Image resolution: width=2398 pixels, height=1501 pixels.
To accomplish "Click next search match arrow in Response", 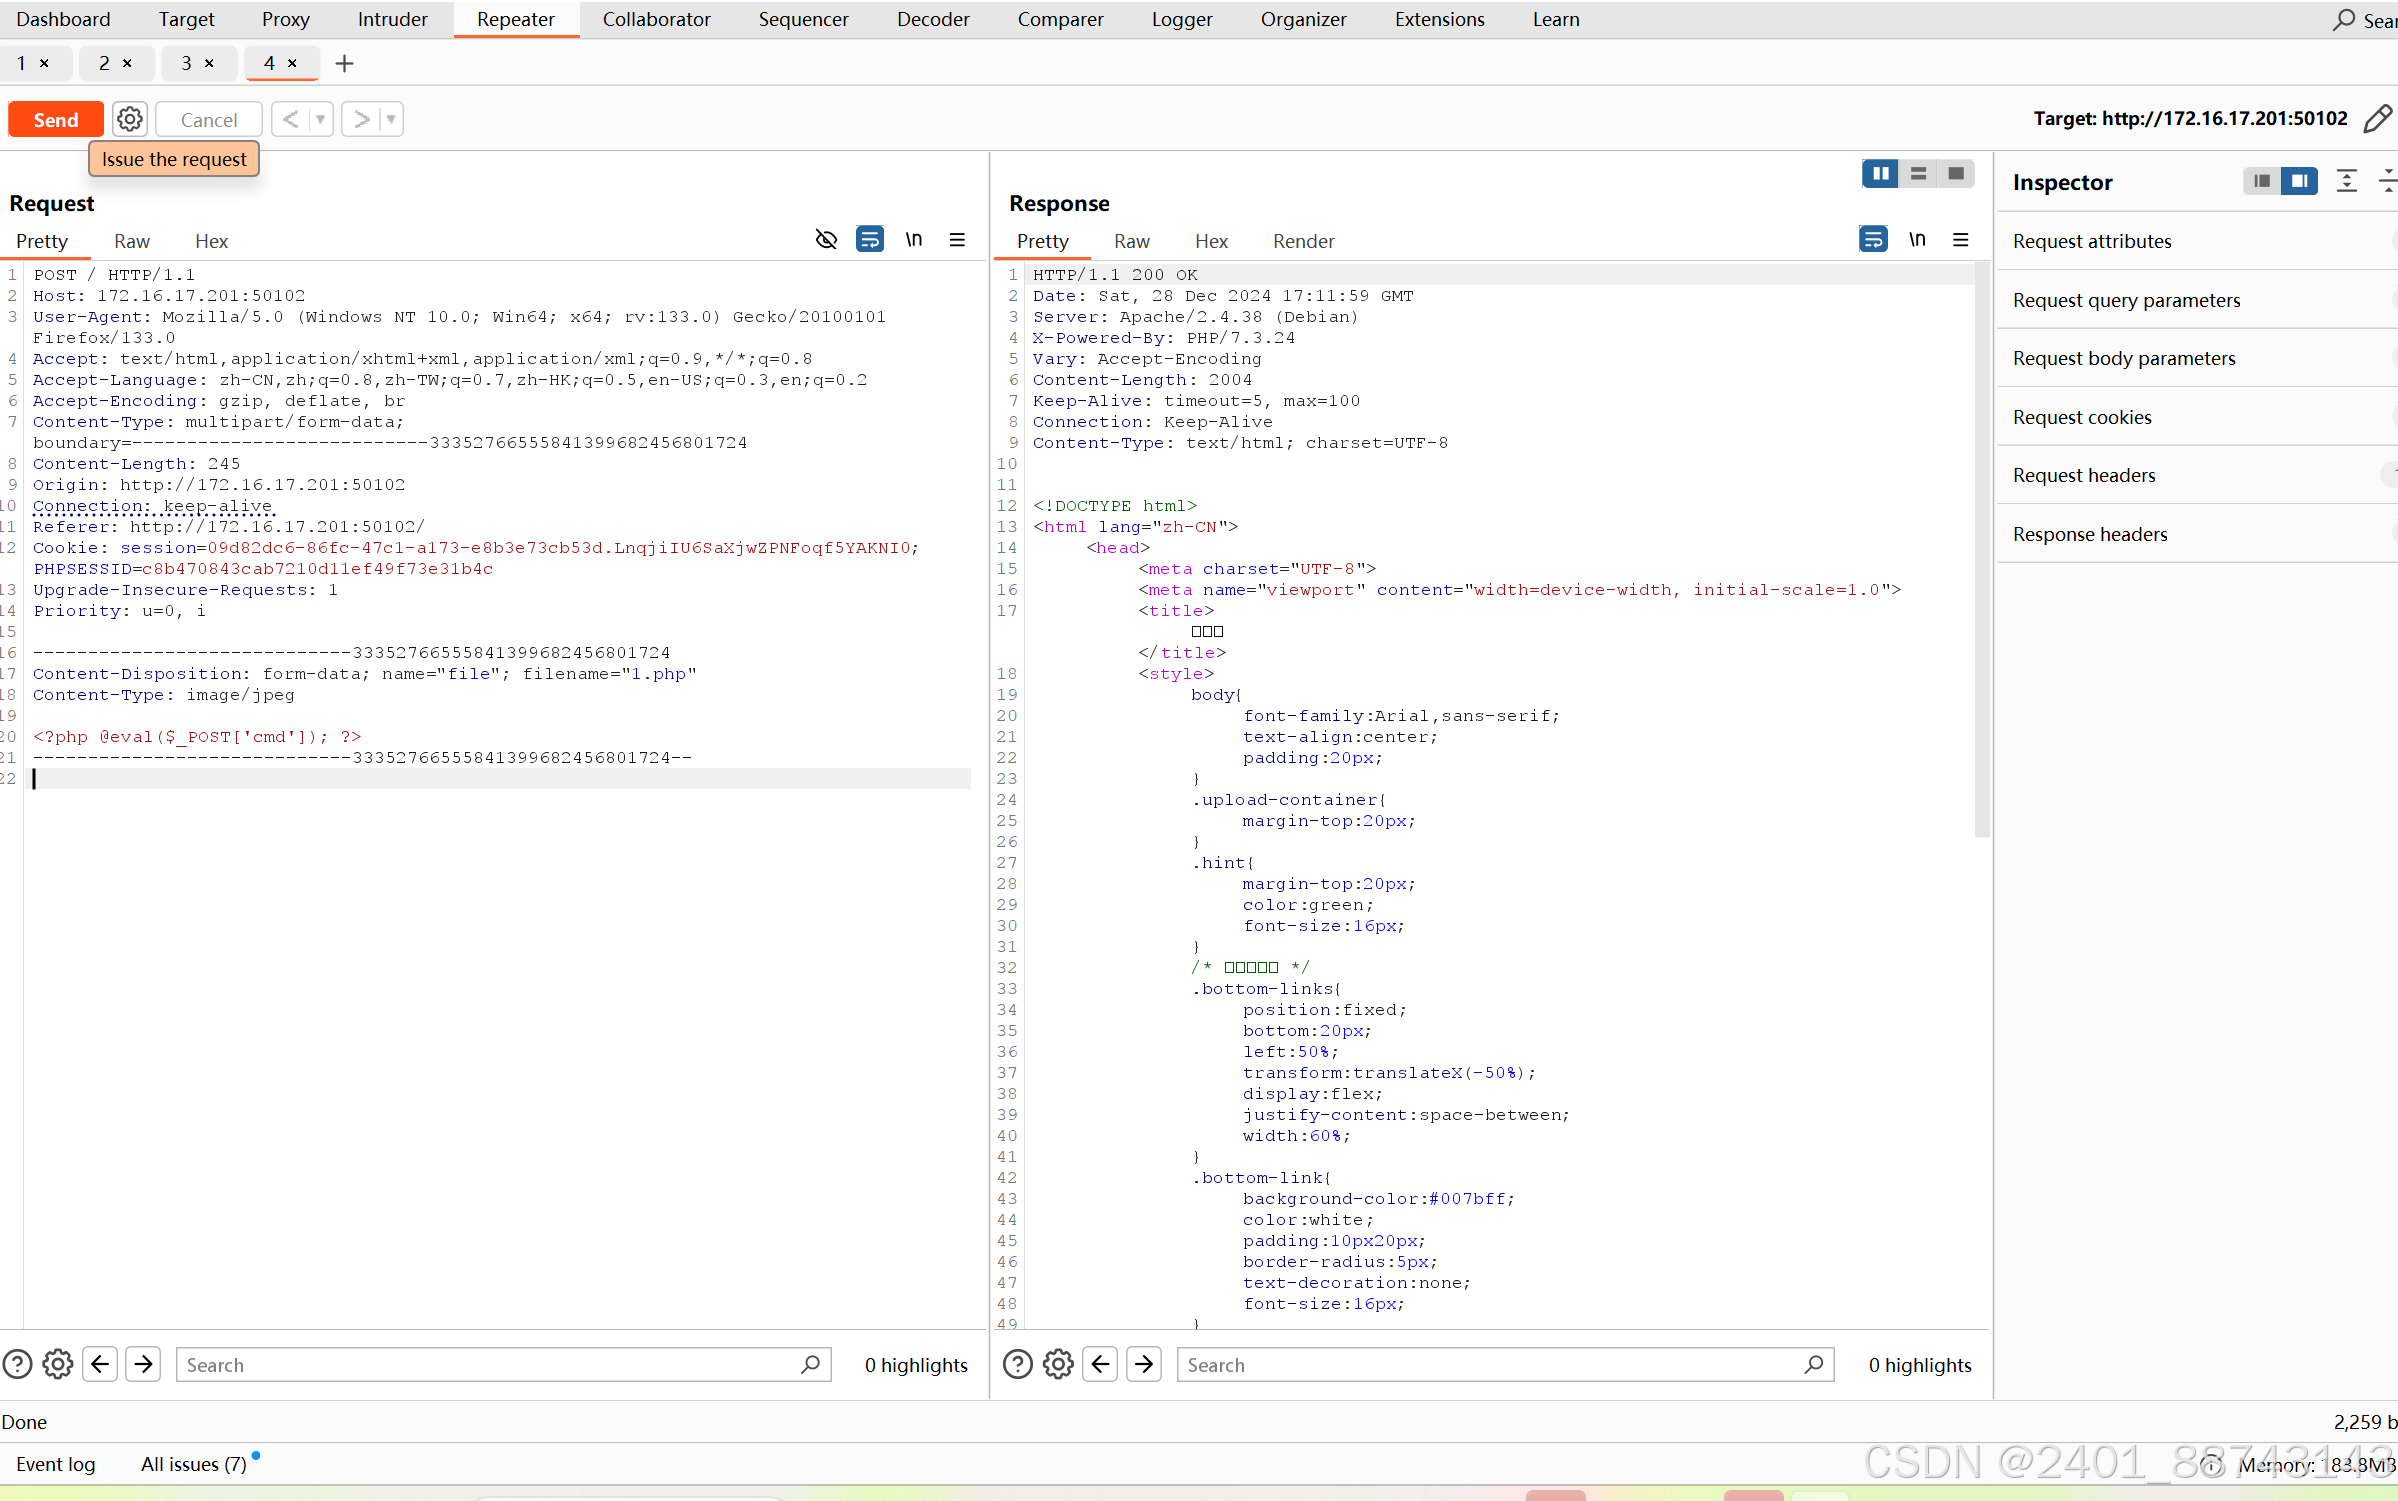I will 1144,1364.
